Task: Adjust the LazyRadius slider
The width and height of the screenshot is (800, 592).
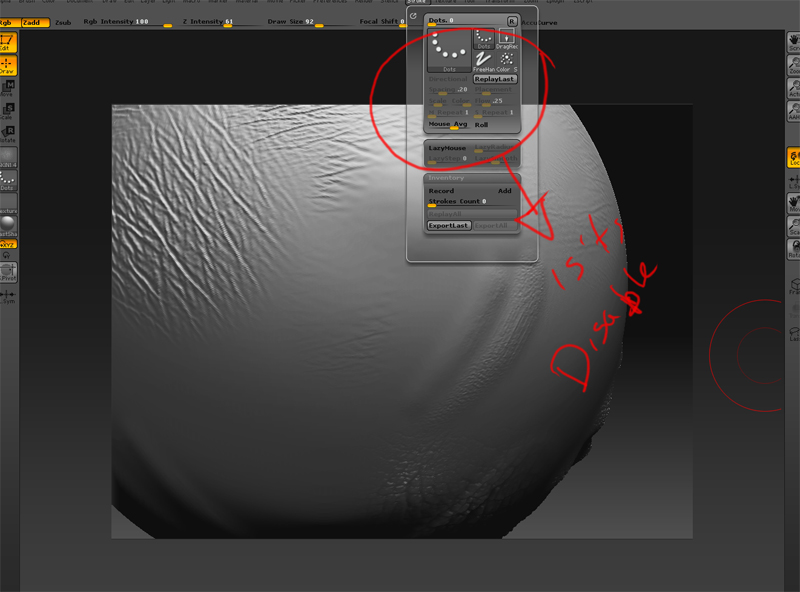Action: pyautogui.click(x=495, y=148)
